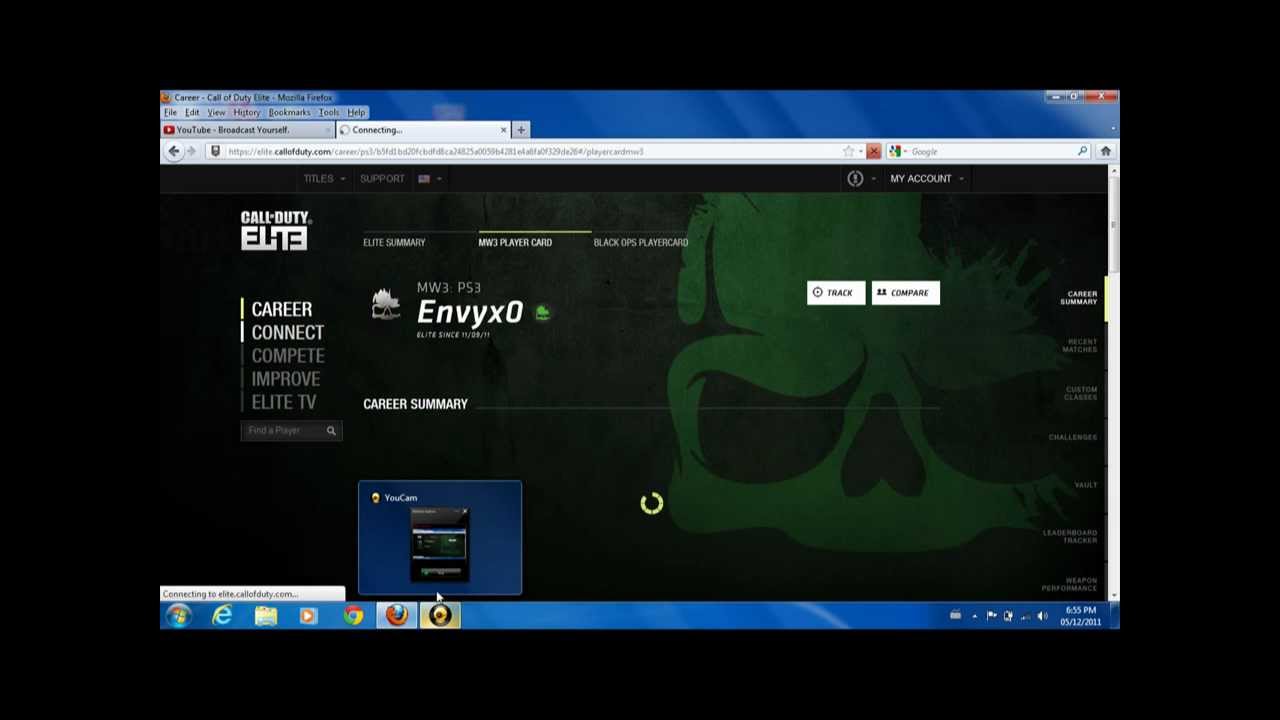Image resolution: width=1280 pixels, height=720 pixels.
Task: Select the YouCam taskbar icon
Action: pyautogui.click(x=440, y=616)
